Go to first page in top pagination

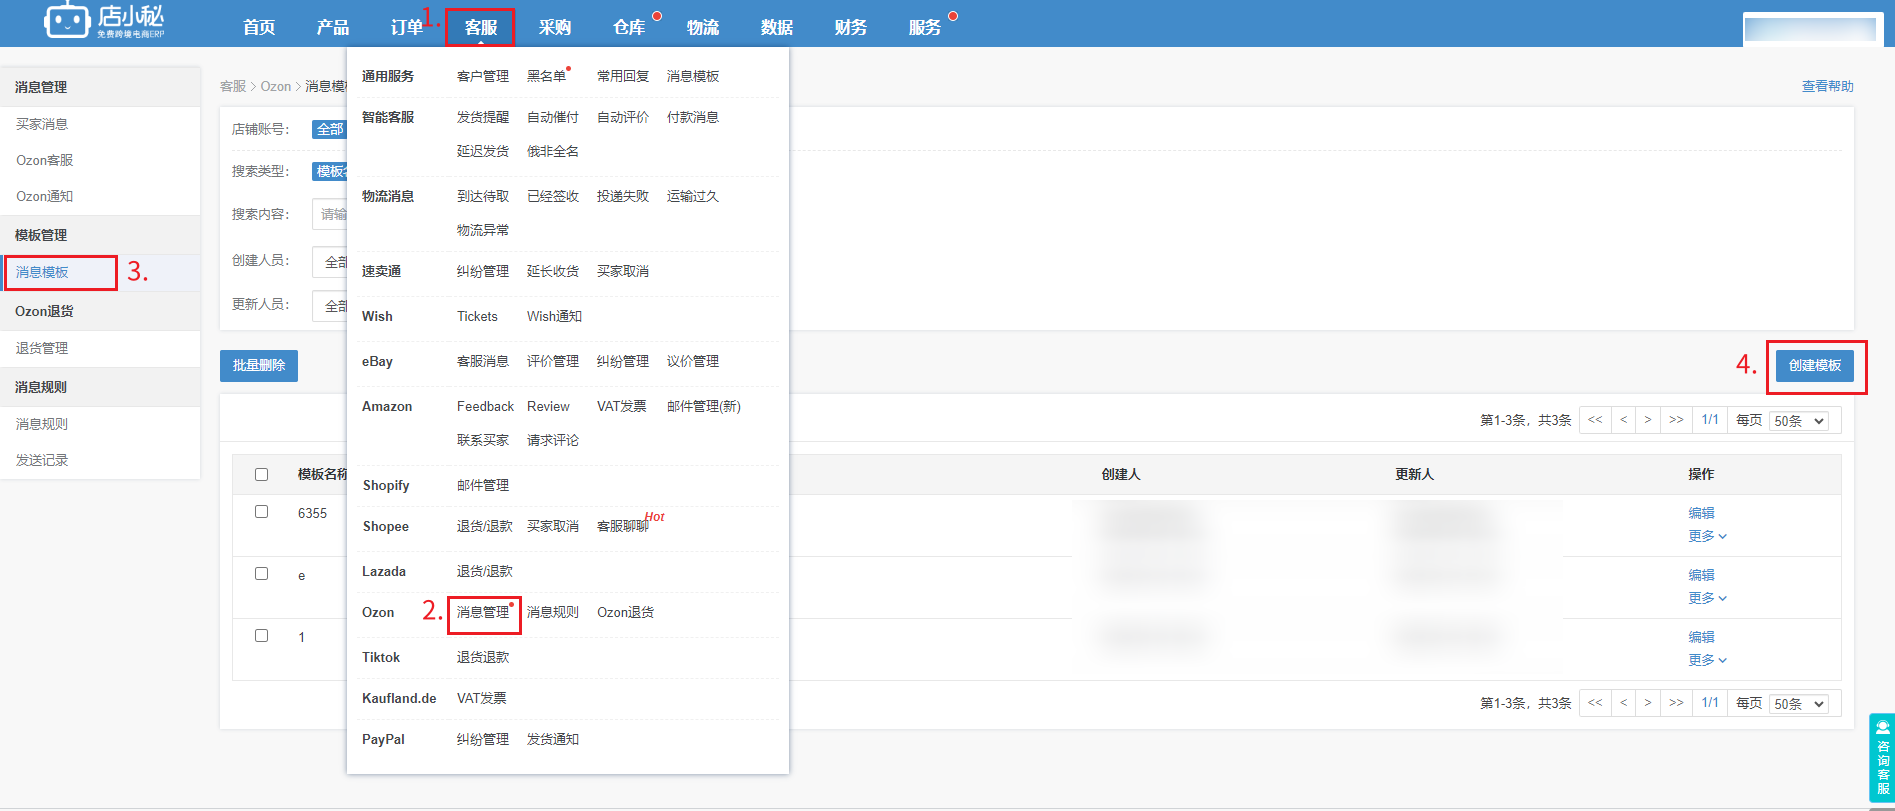(1595, 420)
